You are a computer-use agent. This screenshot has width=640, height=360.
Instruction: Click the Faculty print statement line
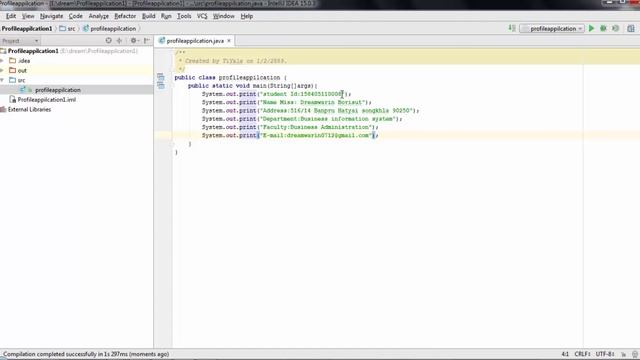pos(290,127)
